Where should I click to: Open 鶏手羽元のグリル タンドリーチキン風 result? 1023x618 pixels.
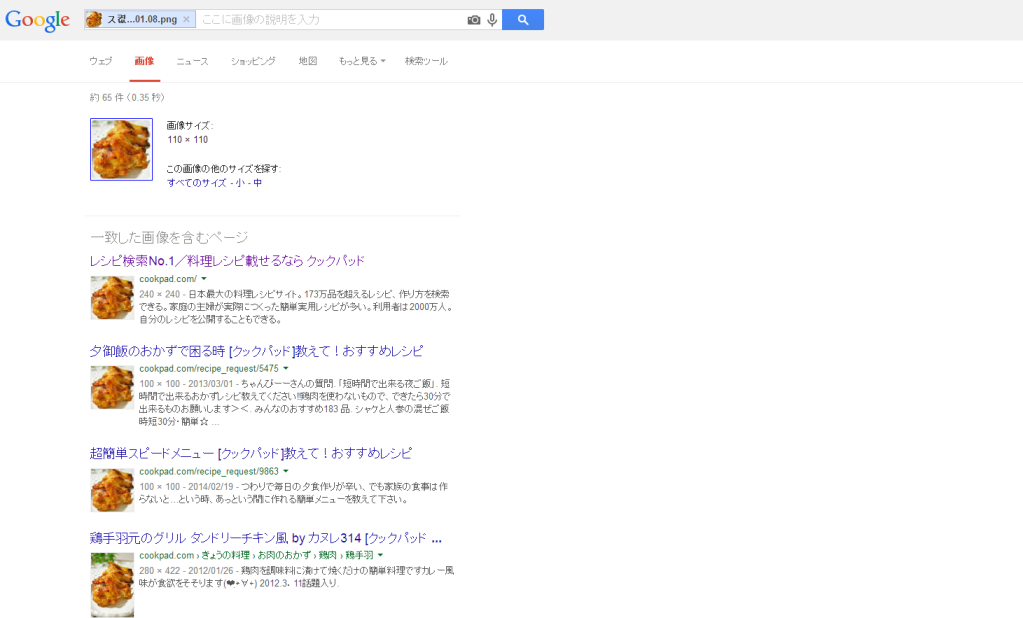click(x=266, y=538)
